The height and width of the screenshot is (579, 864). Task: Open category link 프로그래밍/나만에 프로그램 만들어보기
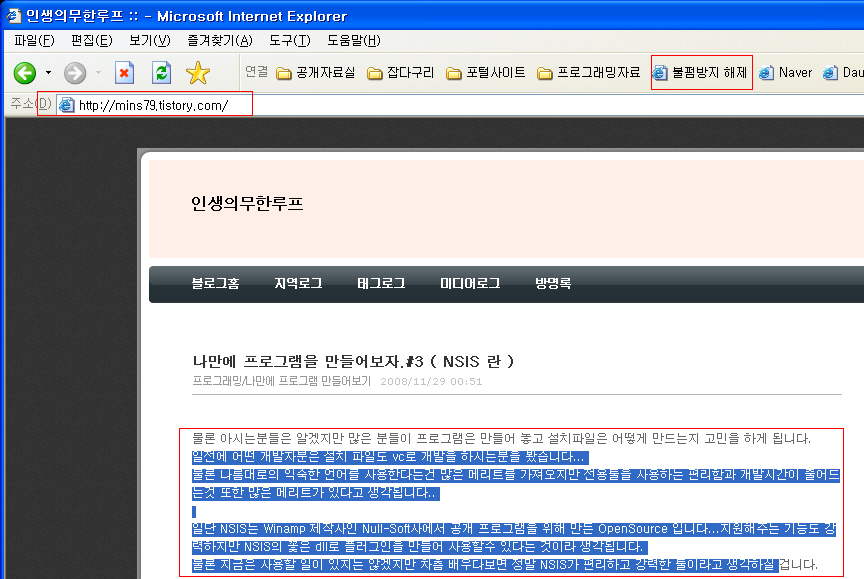point(282,381)
